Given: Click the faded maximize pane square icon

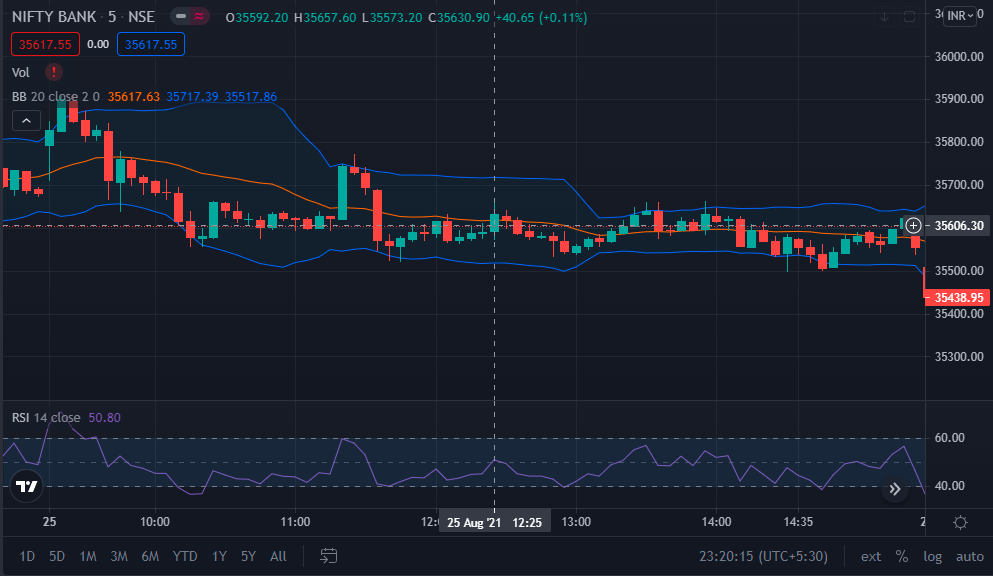Looking at the screenshot, I should coord(909,17).
